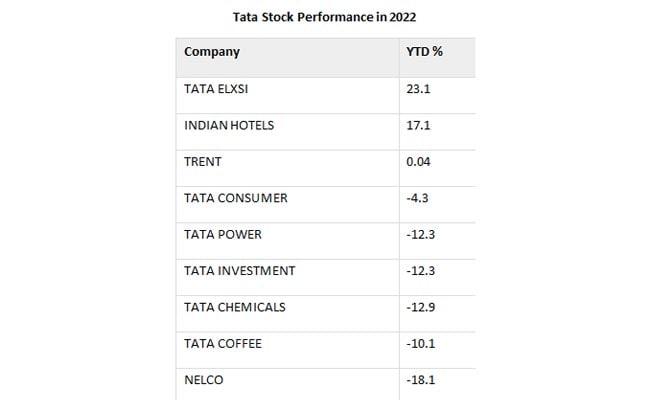Select the 0.04 YTD value for Trent
This screenshot has width=650, height=400.
[x=419, y=161]
